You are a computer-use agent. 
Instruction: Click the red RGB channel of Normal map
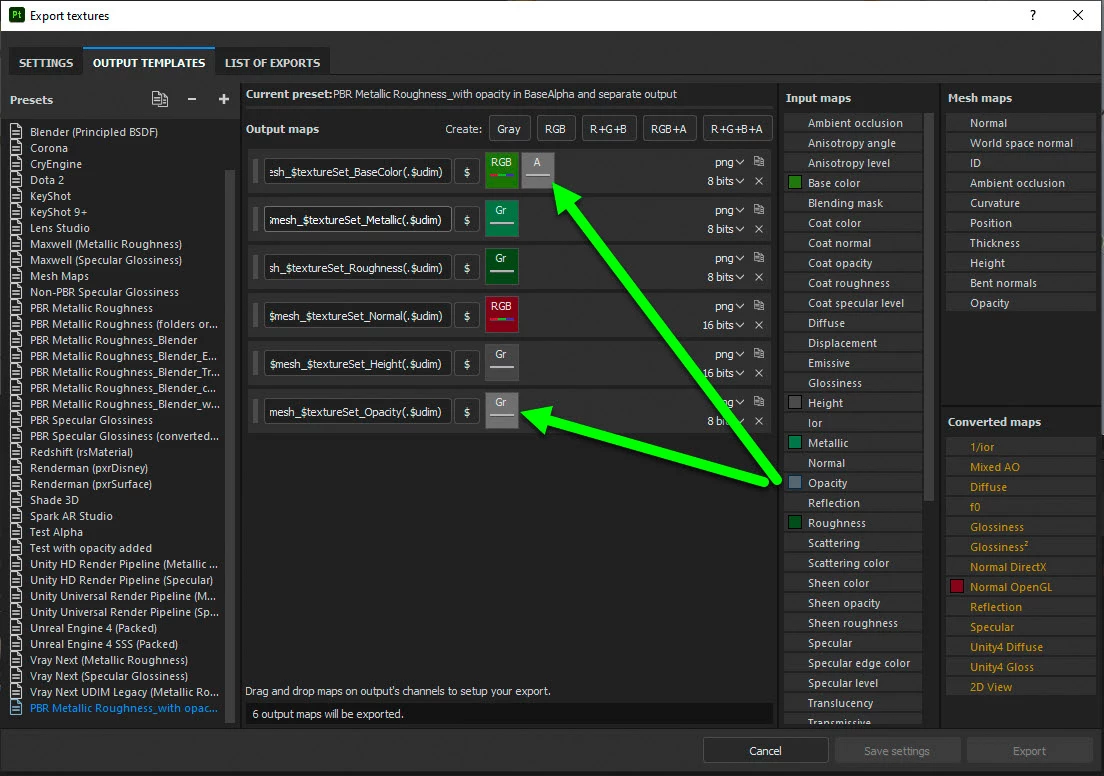point(501,314)
